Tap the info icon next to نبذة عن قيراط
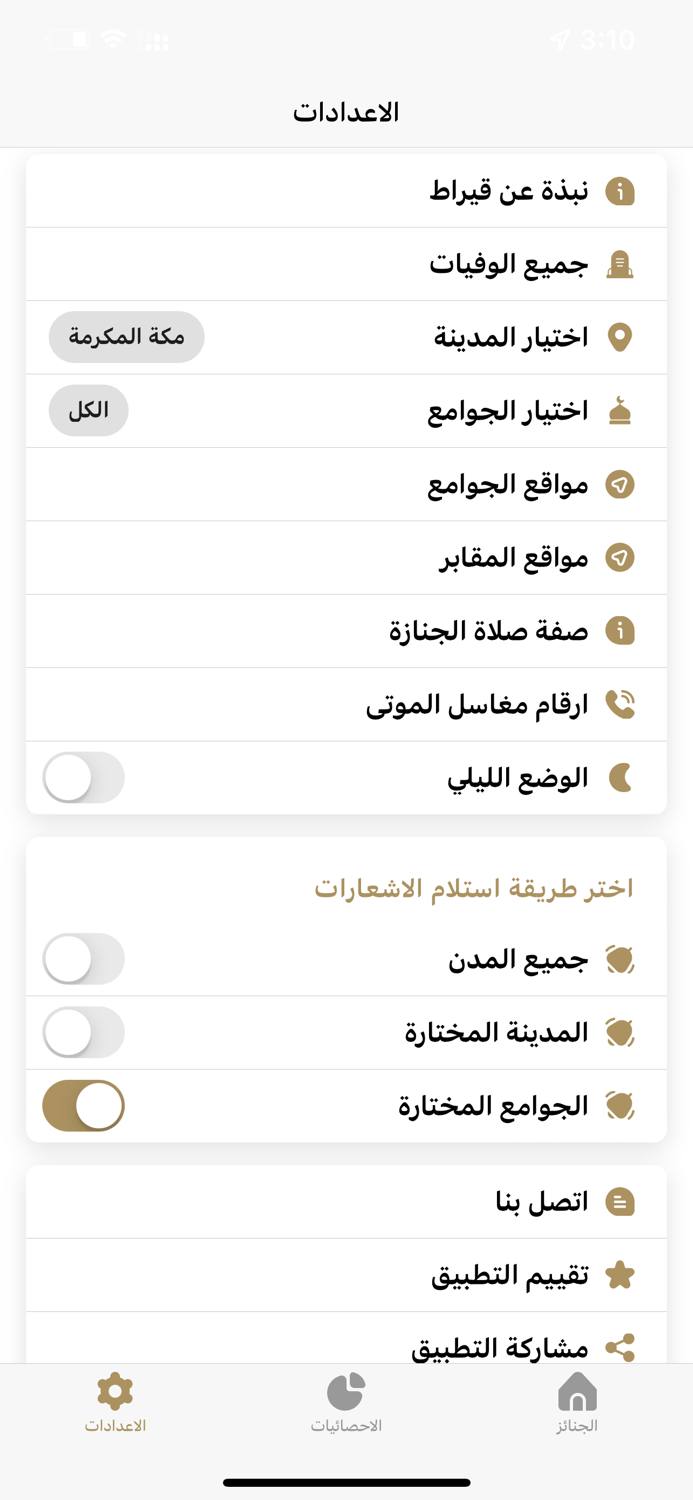 [620, 190]
